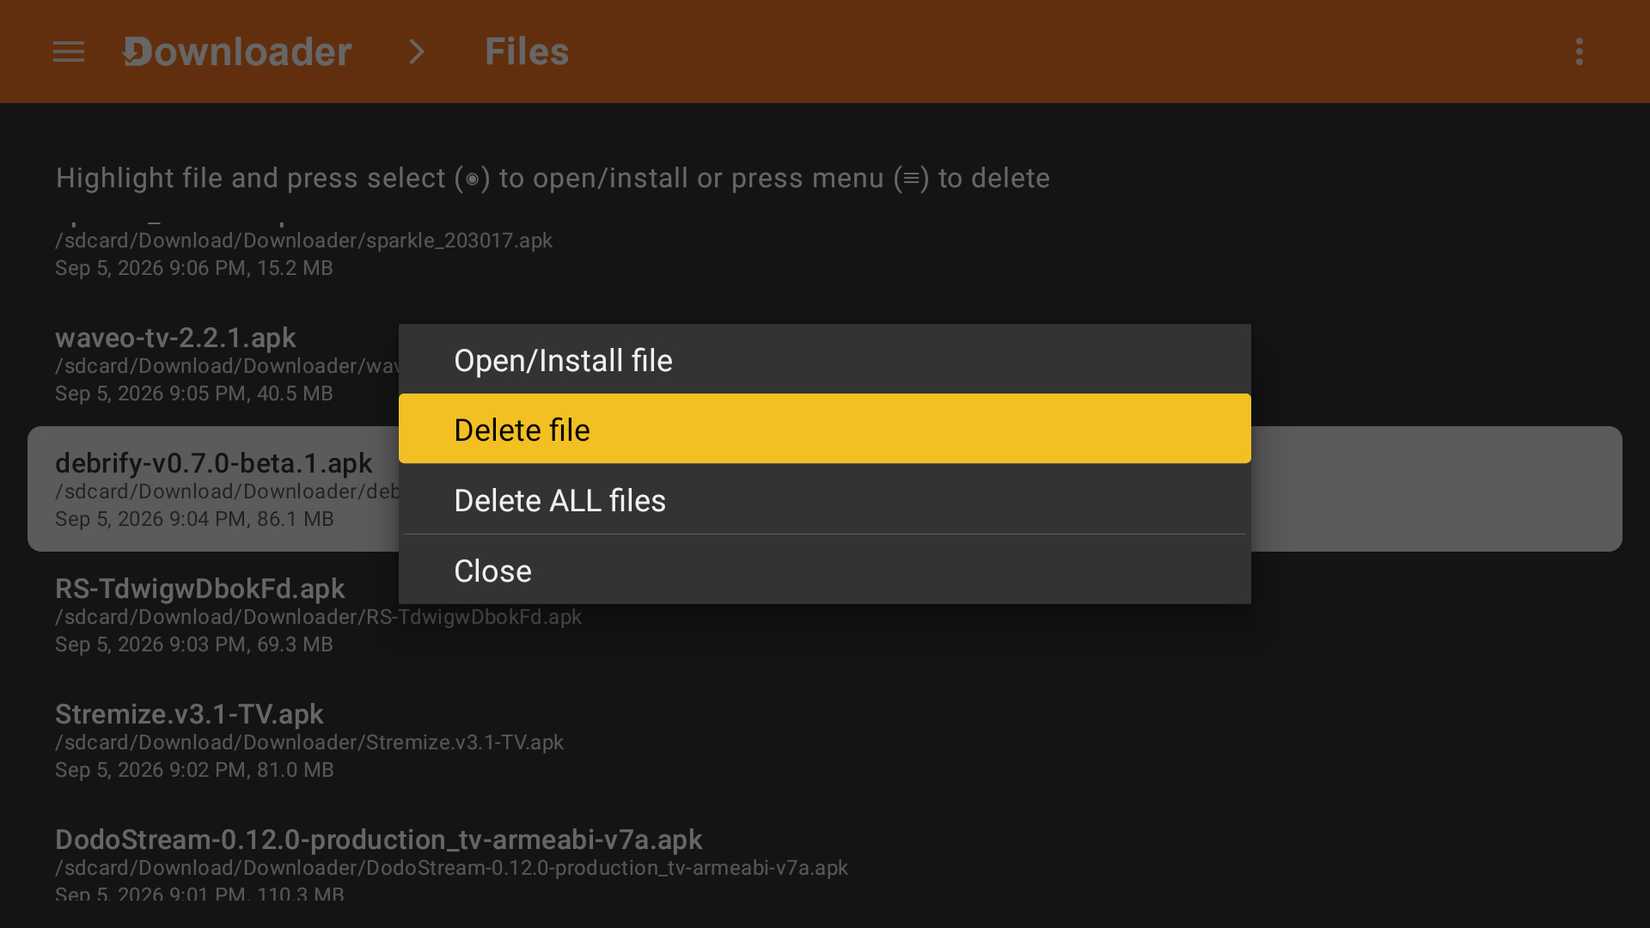Select DodoStream-0.12.0-production_tv-armeabi-v7a.apk file
The width and height of the screenshot is (1650, 928).
[379, 840]
